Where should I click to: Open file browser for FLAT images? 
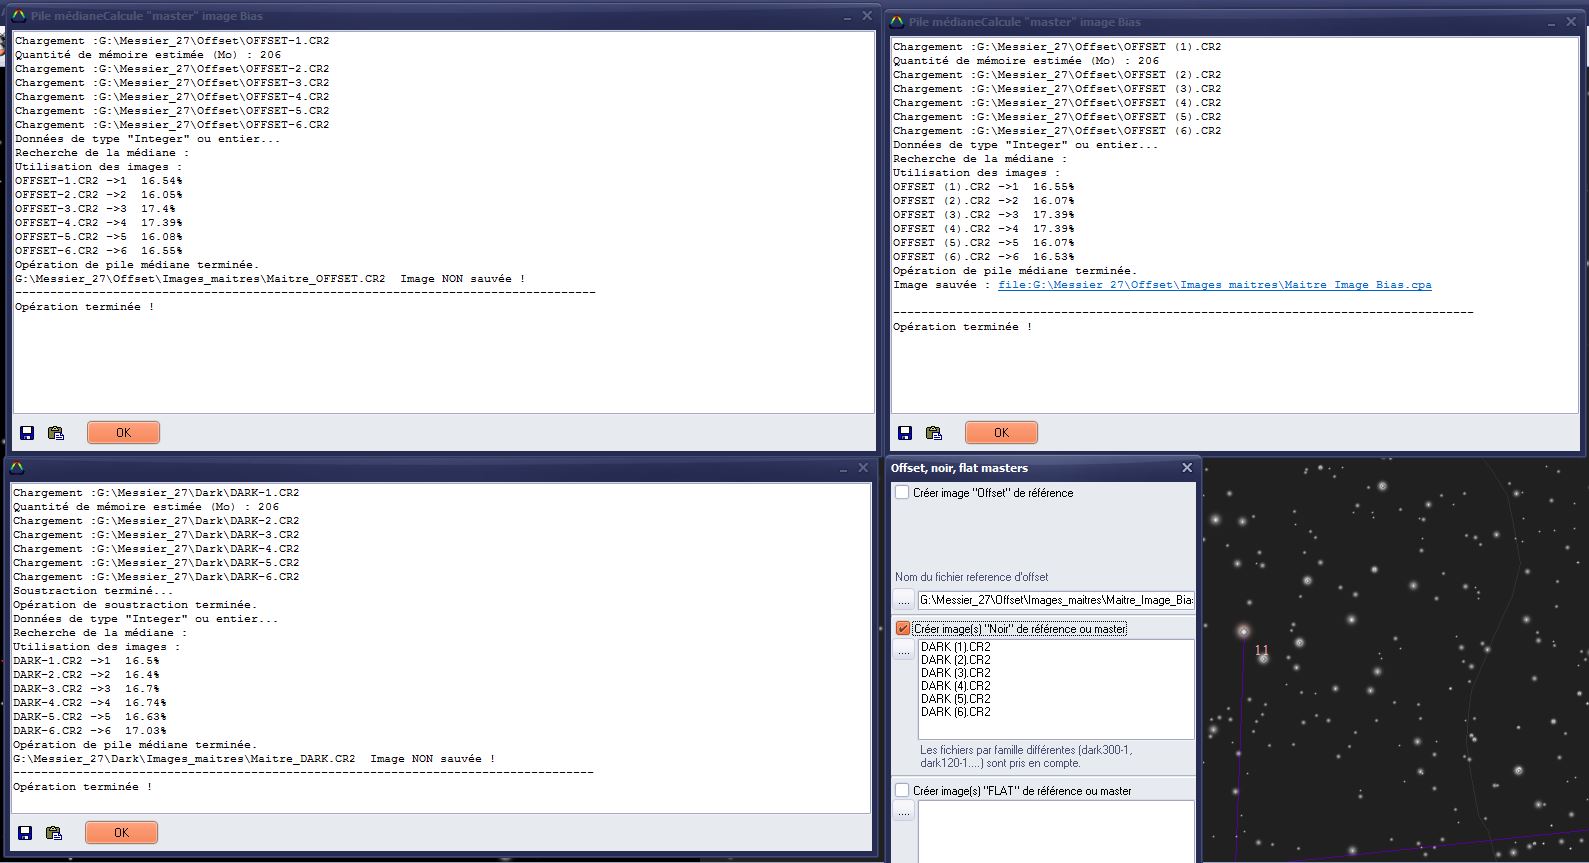(x=904, y=812)
